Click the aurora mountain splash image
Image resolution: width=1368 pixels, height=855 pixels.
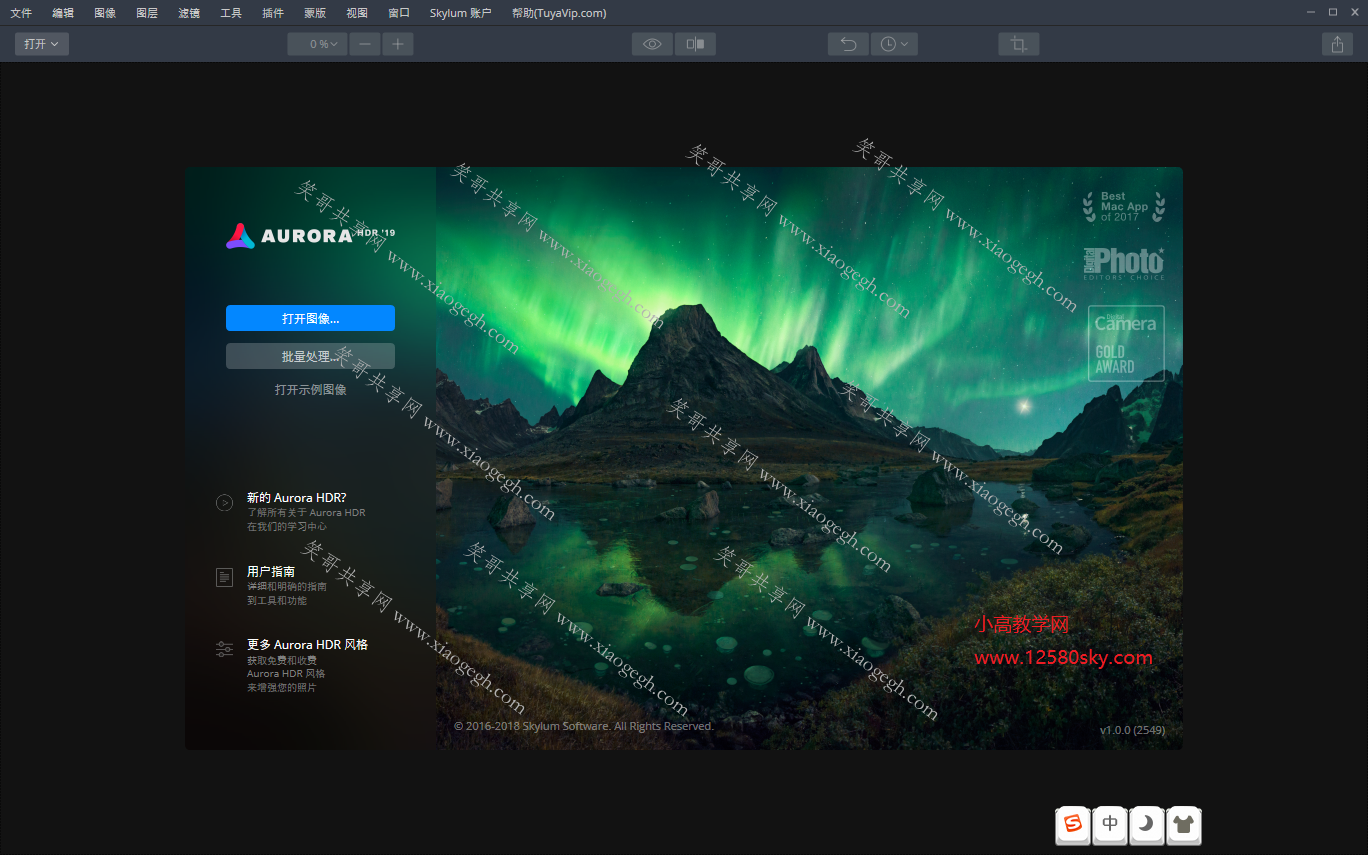point(809,458)
